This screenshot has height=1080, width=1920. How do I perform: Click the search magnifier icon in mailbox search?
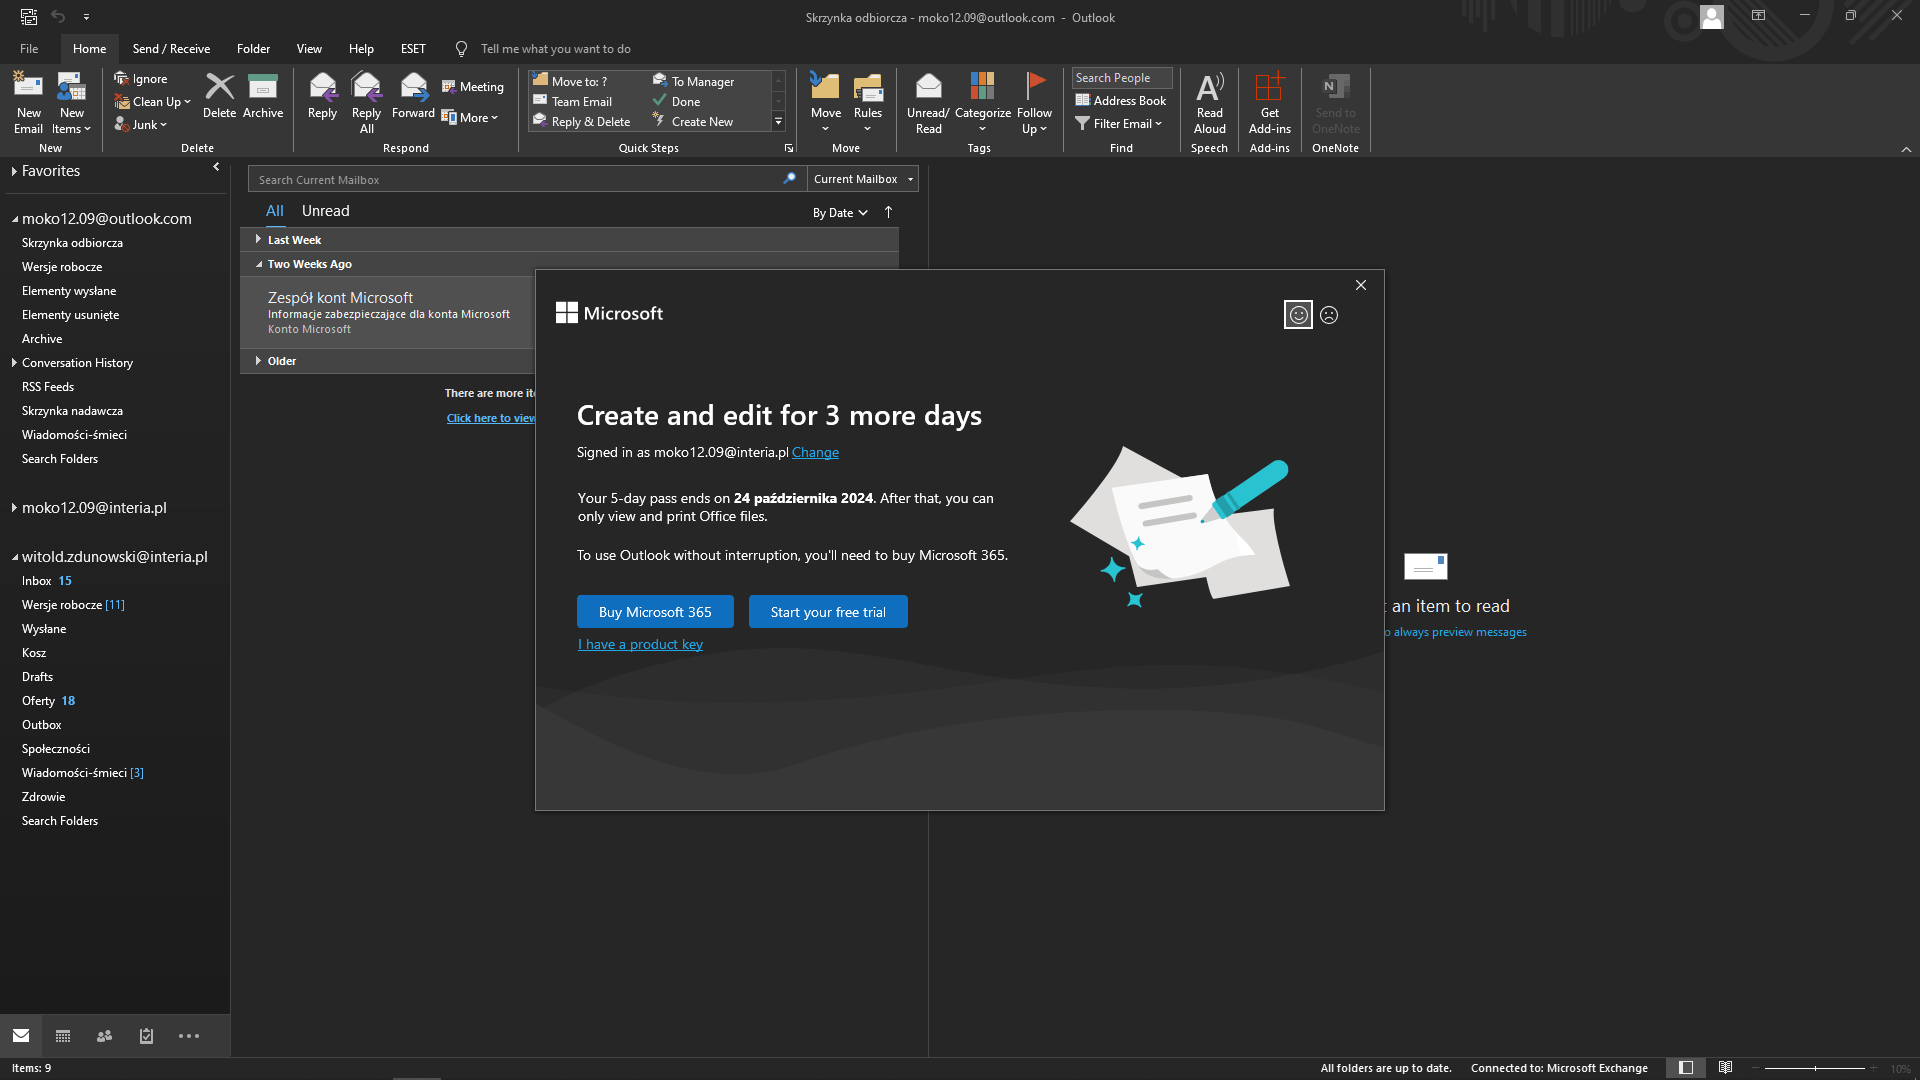[789, 179]
